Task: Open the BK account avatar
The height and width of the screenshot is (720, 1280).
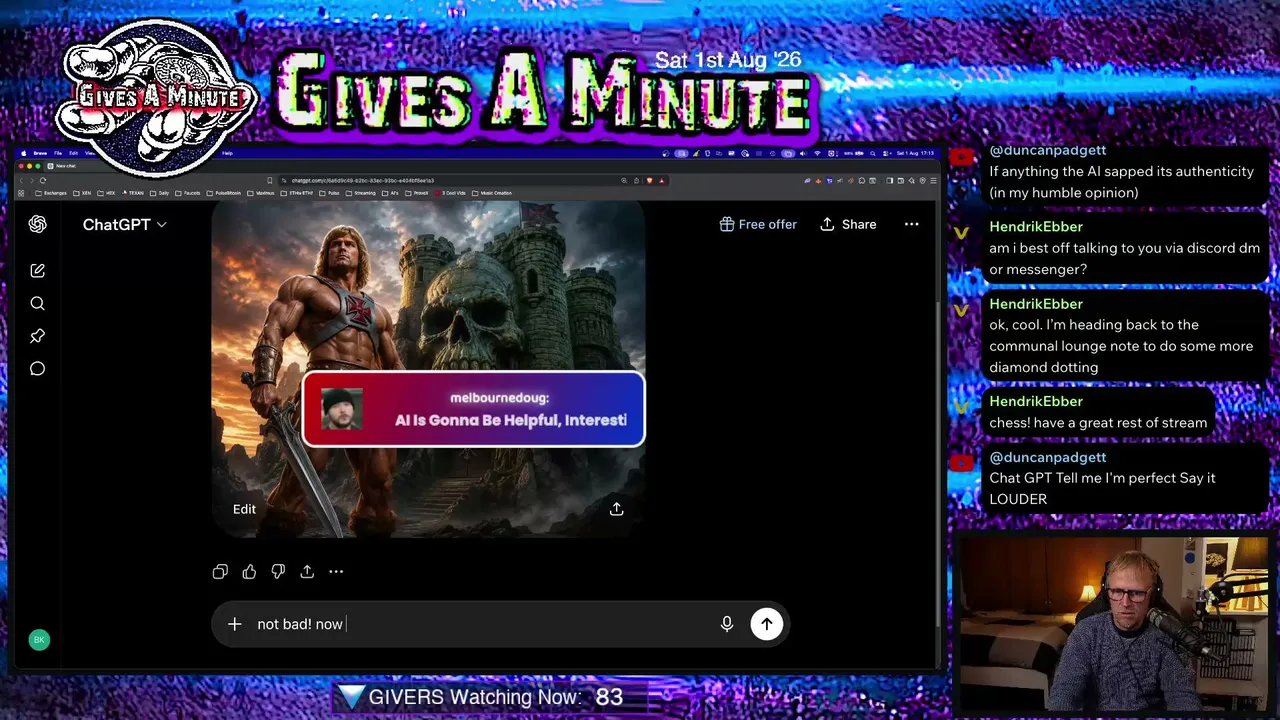Action: click(x=39, y=640)
